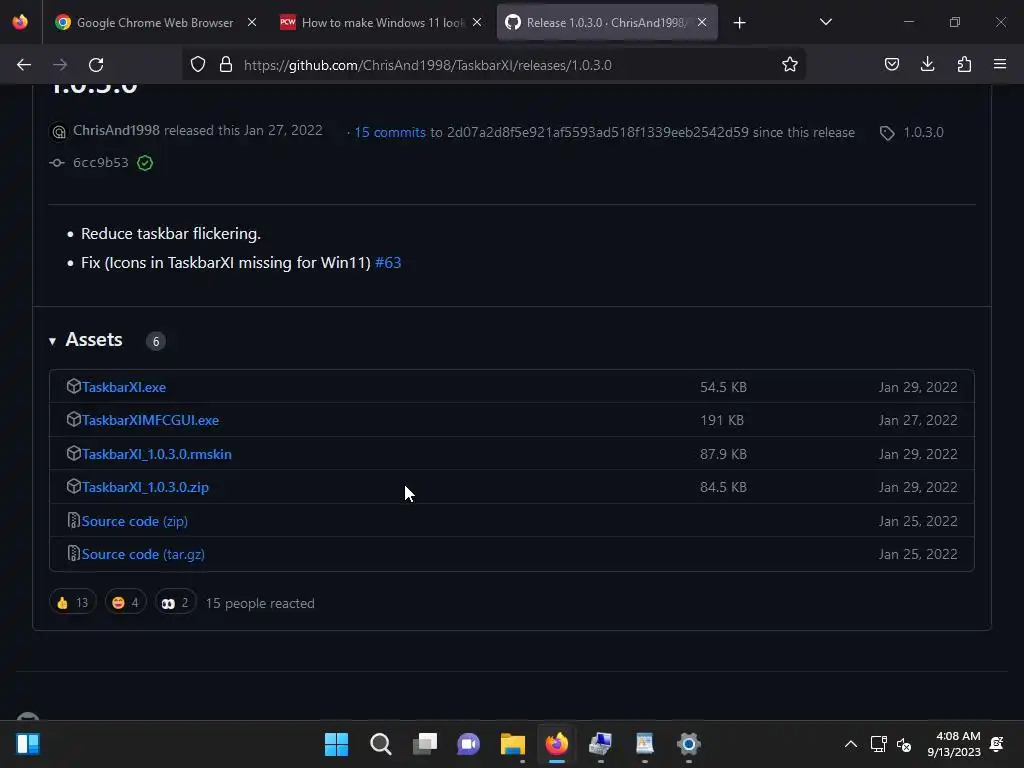Viewport: 1024px width, 768px height.
Task: Open the Settings gear on taskbar
Action: pyautogui.click(x=688, y=744)
